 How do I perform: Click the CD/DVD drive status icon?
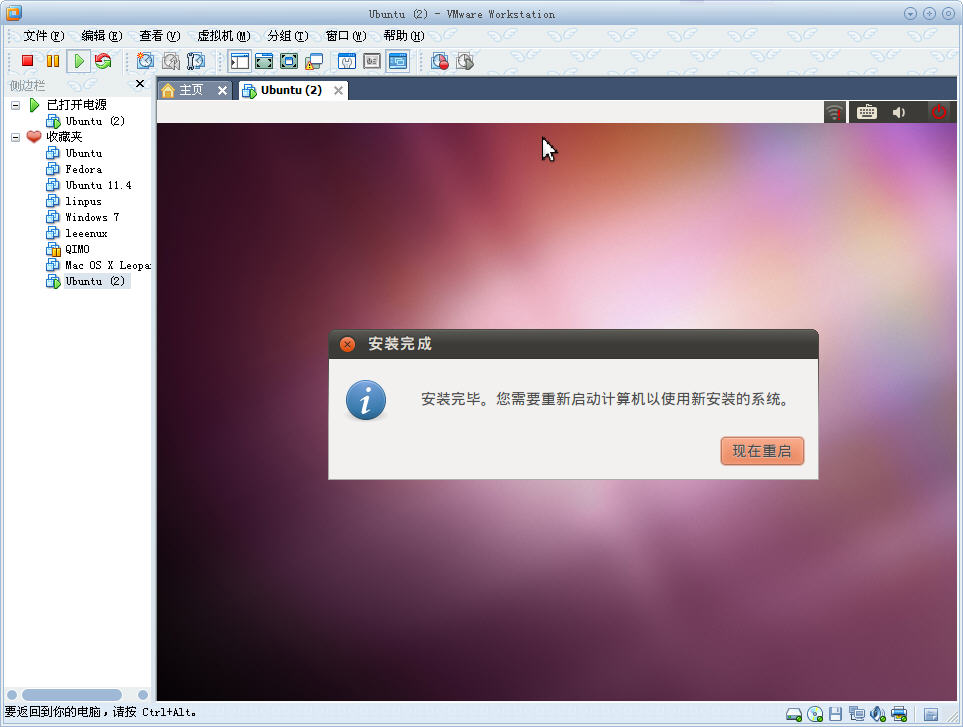pyautogui.click(x=815, y=714)
